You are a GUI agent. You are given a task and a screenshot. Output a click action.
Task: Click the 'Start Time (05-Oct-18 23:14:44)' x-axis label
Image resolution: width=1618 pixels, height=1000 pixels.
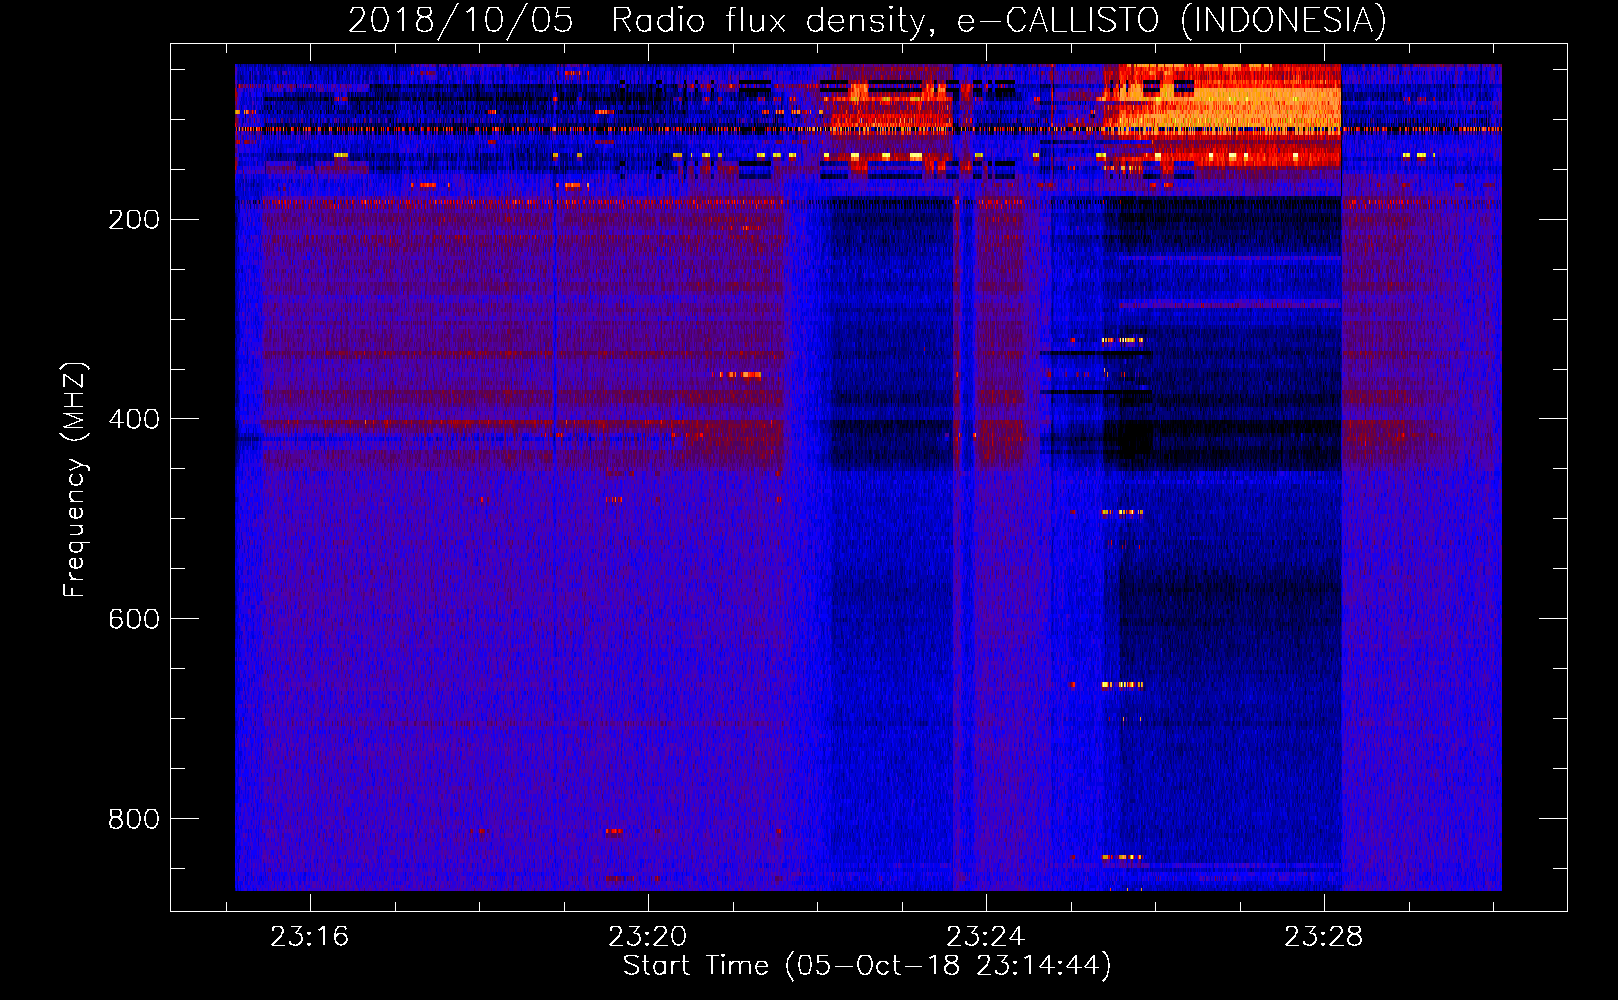tap(867, 966)
